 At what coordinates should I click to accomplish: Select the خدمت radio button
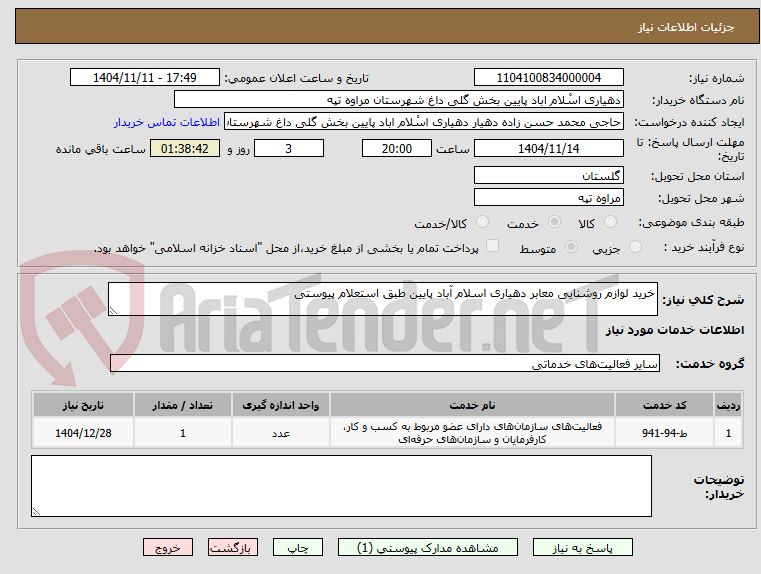pos(554,222)
